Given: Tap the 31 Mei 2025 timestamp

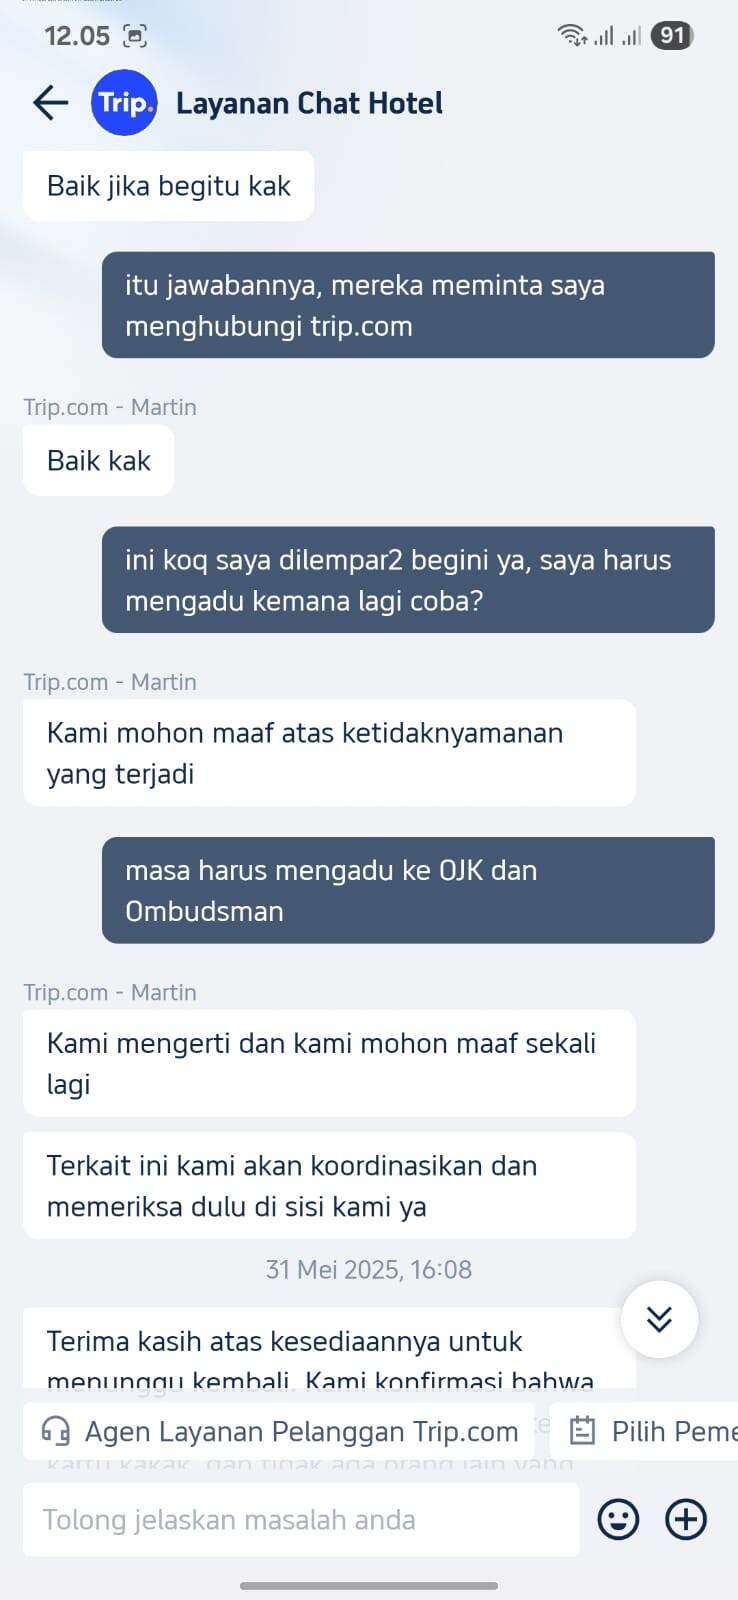Looking at the screenshot, I should (369, 1269).
